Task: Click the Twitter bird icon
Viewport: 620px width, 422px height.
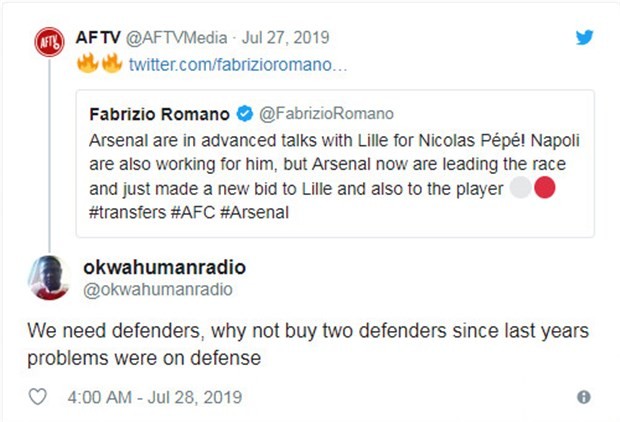Action: [584, 38]
